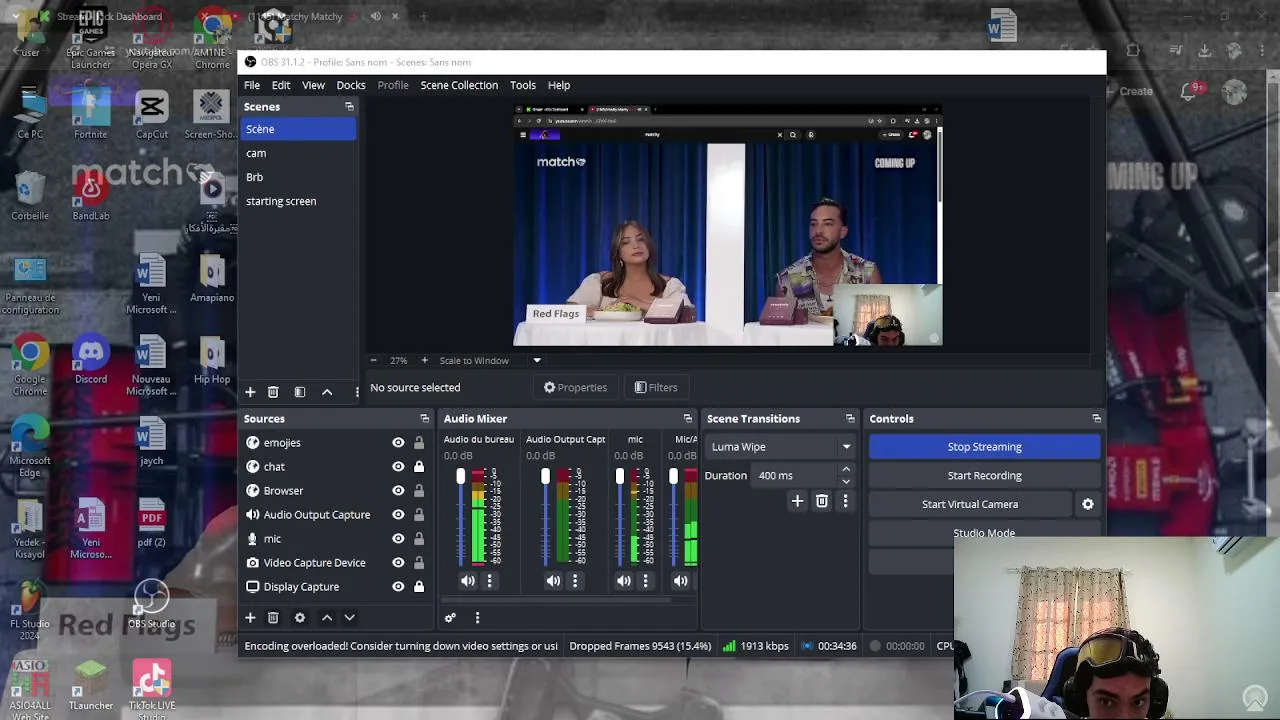Unlock the Display Capture source

(419, 587)
